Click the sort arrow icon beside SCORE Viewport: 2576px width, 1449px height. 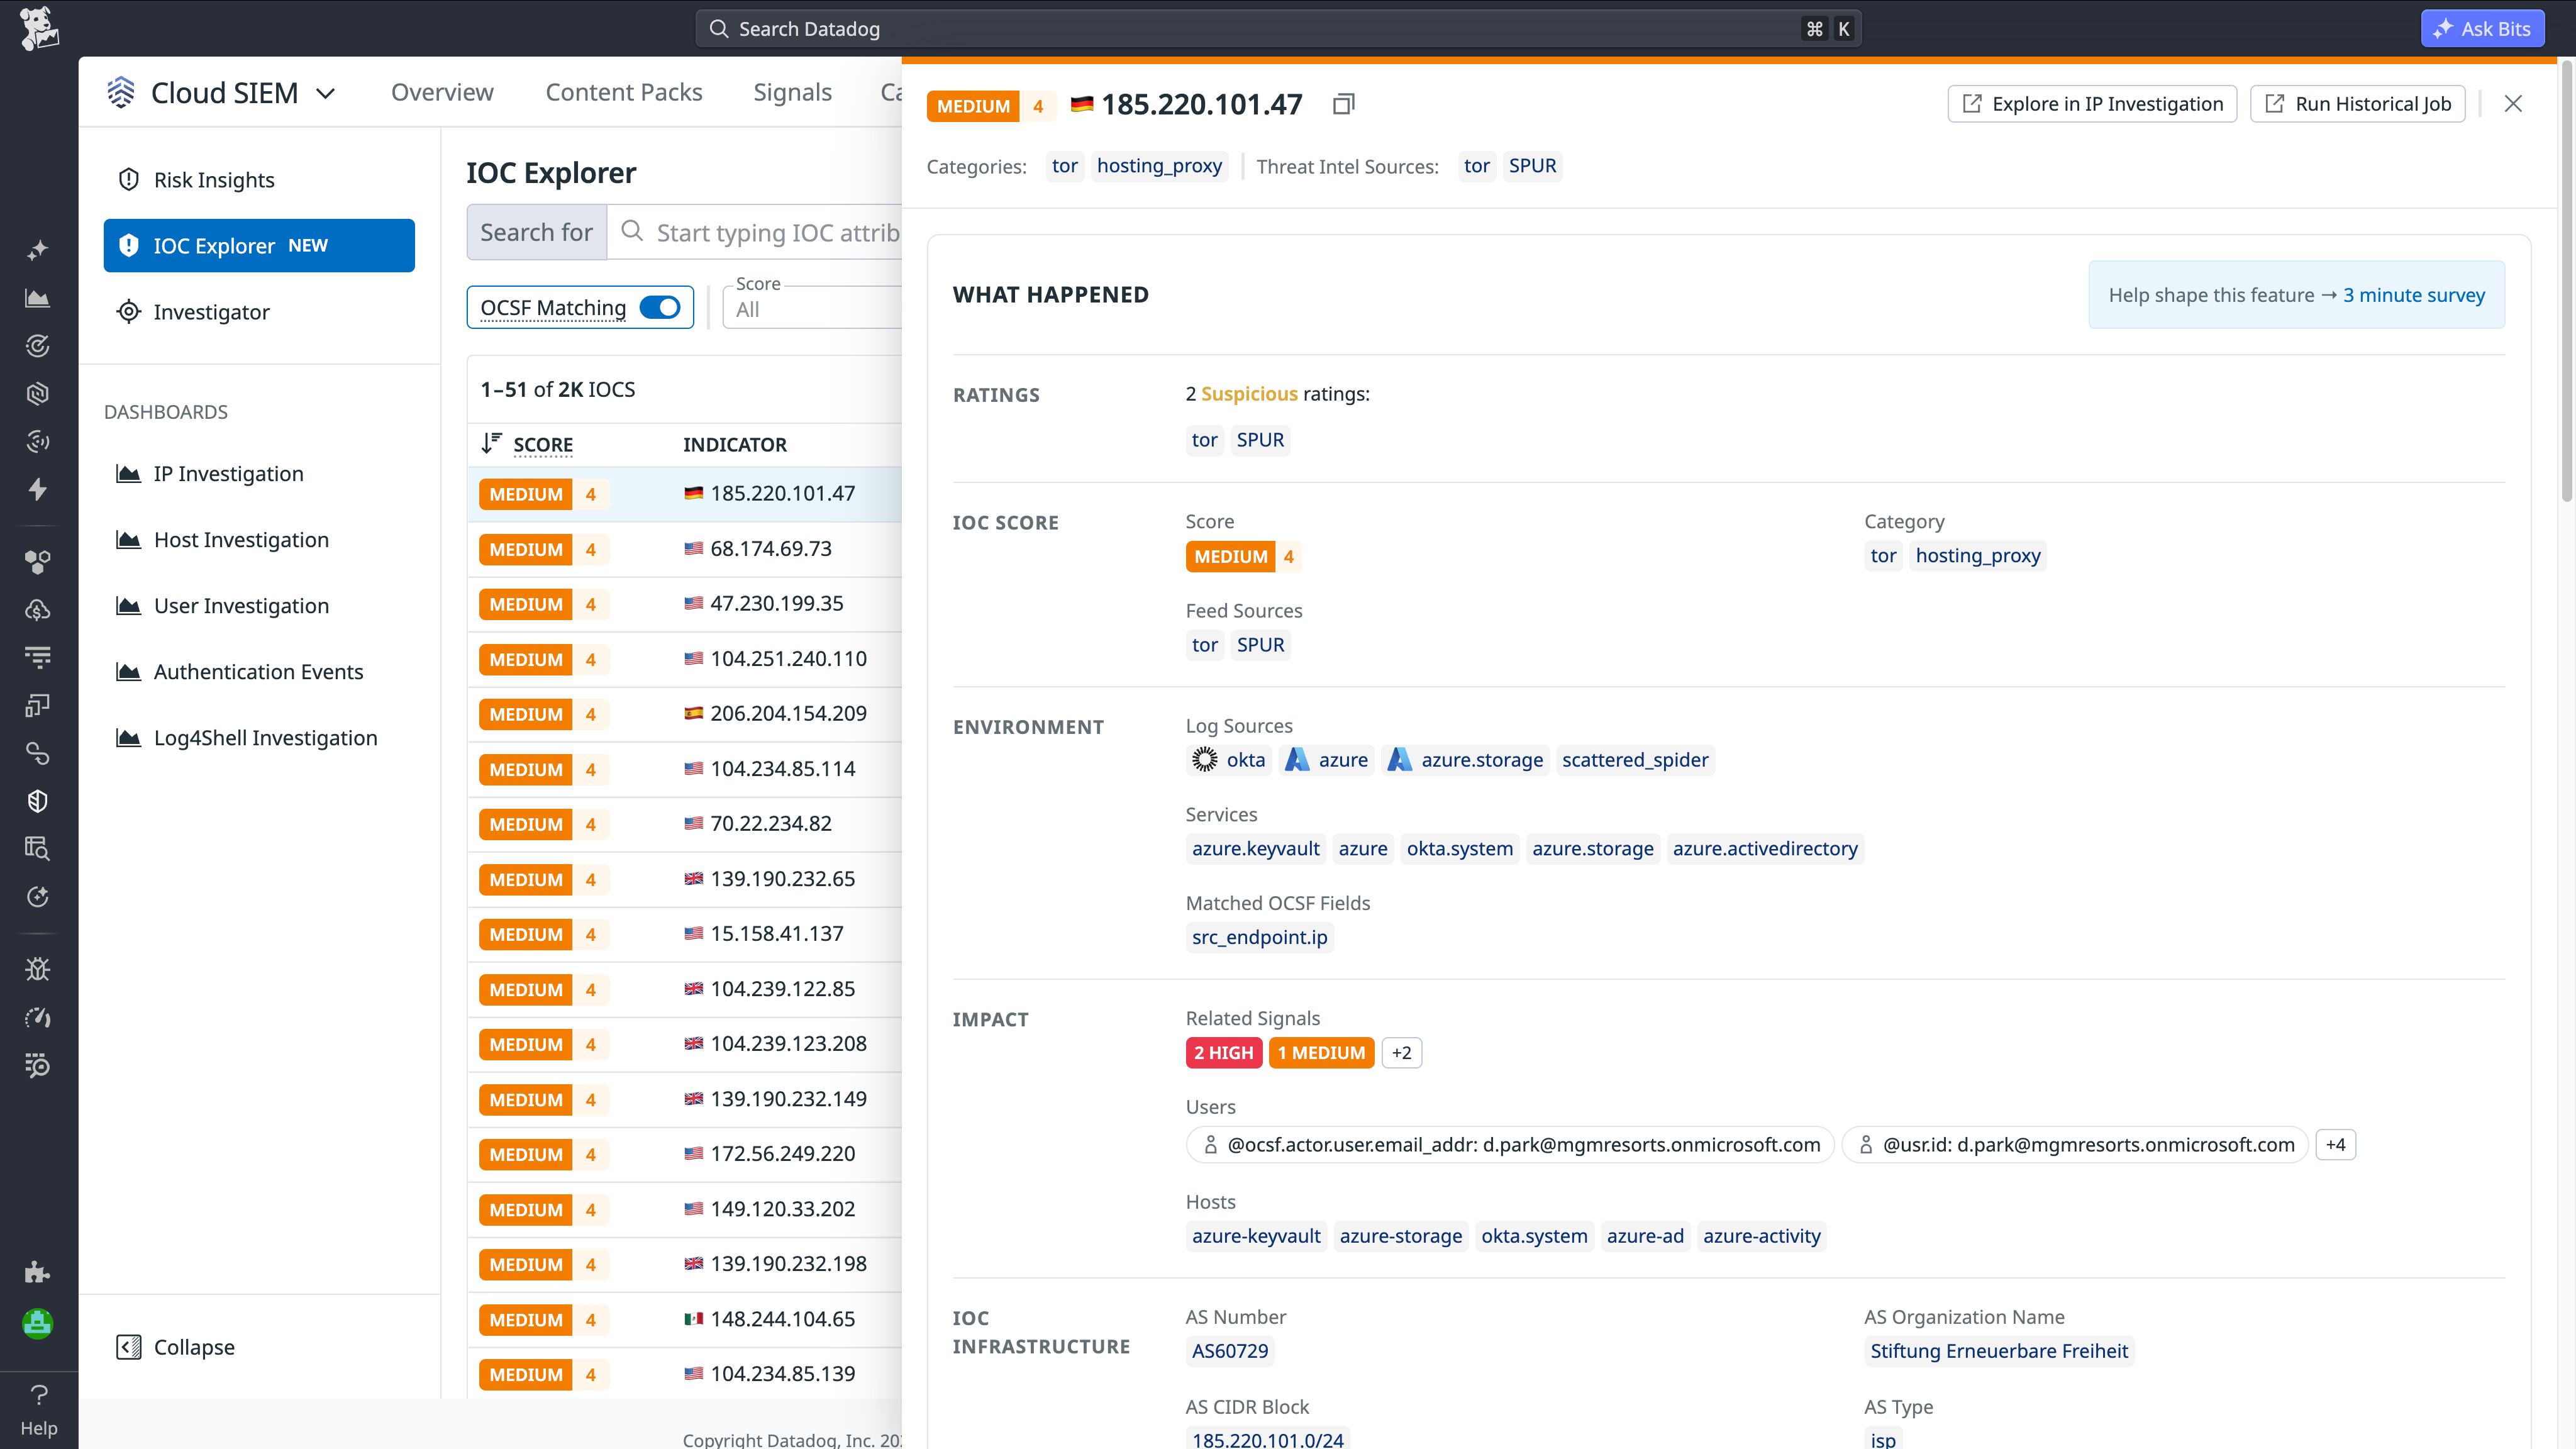pyautogui.click(x=491, y=443)
